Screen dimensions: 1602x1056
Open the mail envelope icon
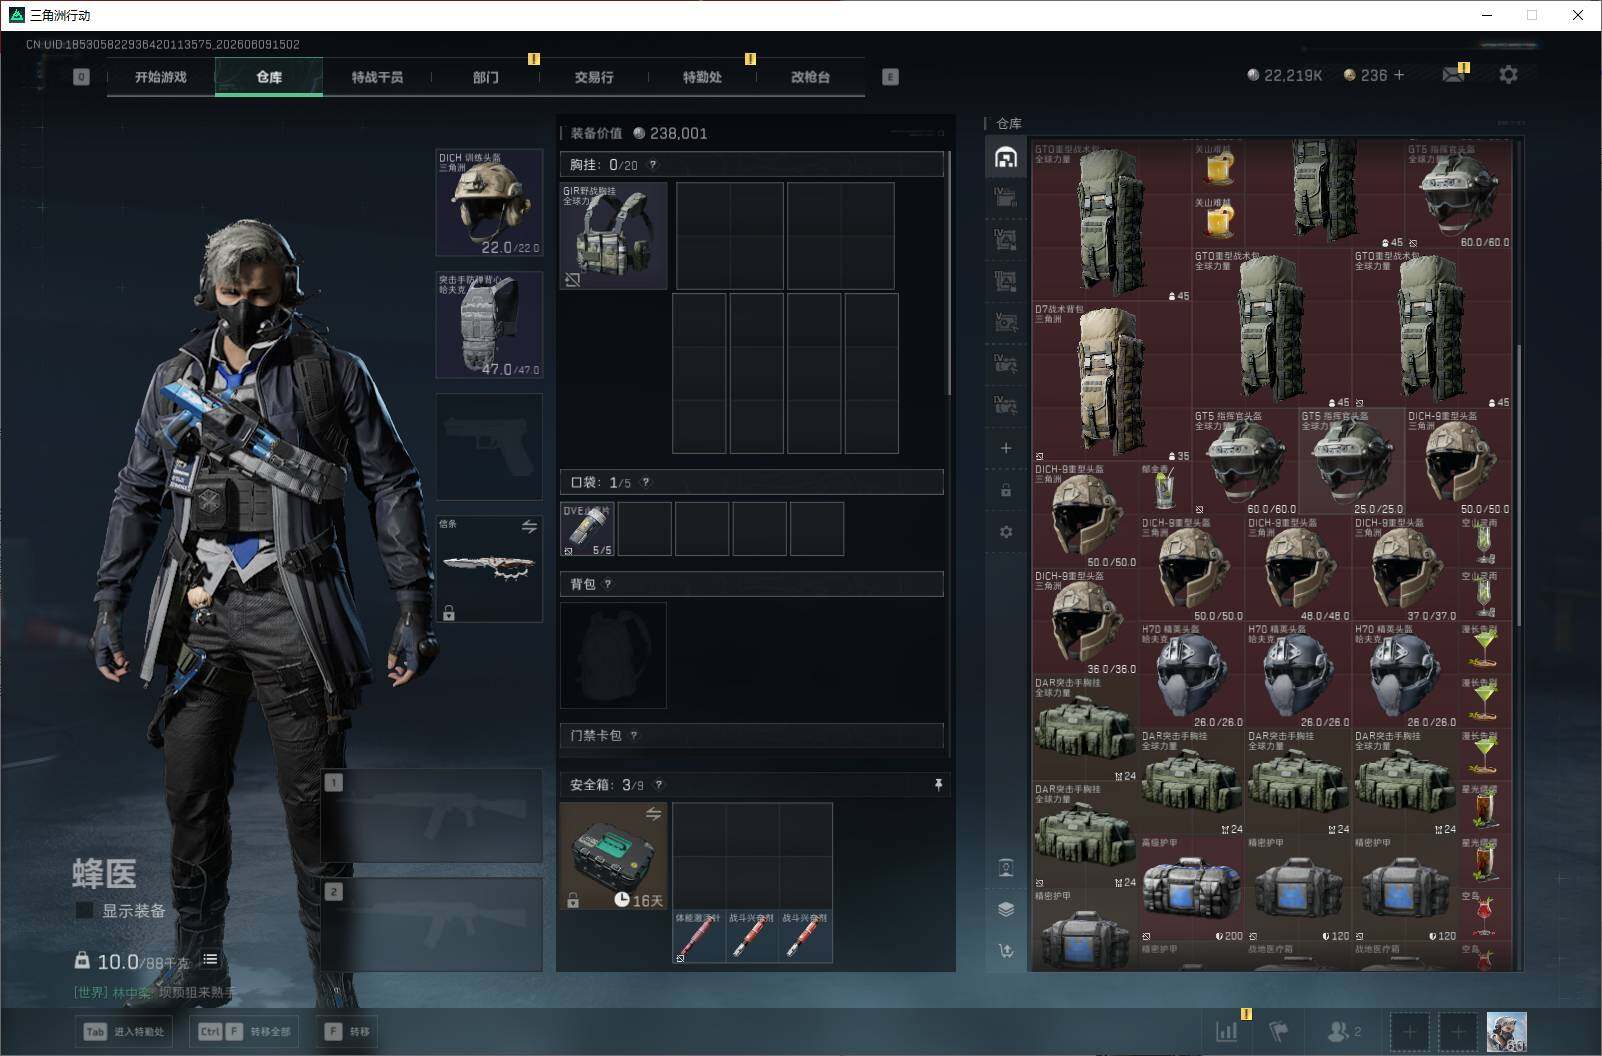pyautogui.click(x=1453, y=75)
